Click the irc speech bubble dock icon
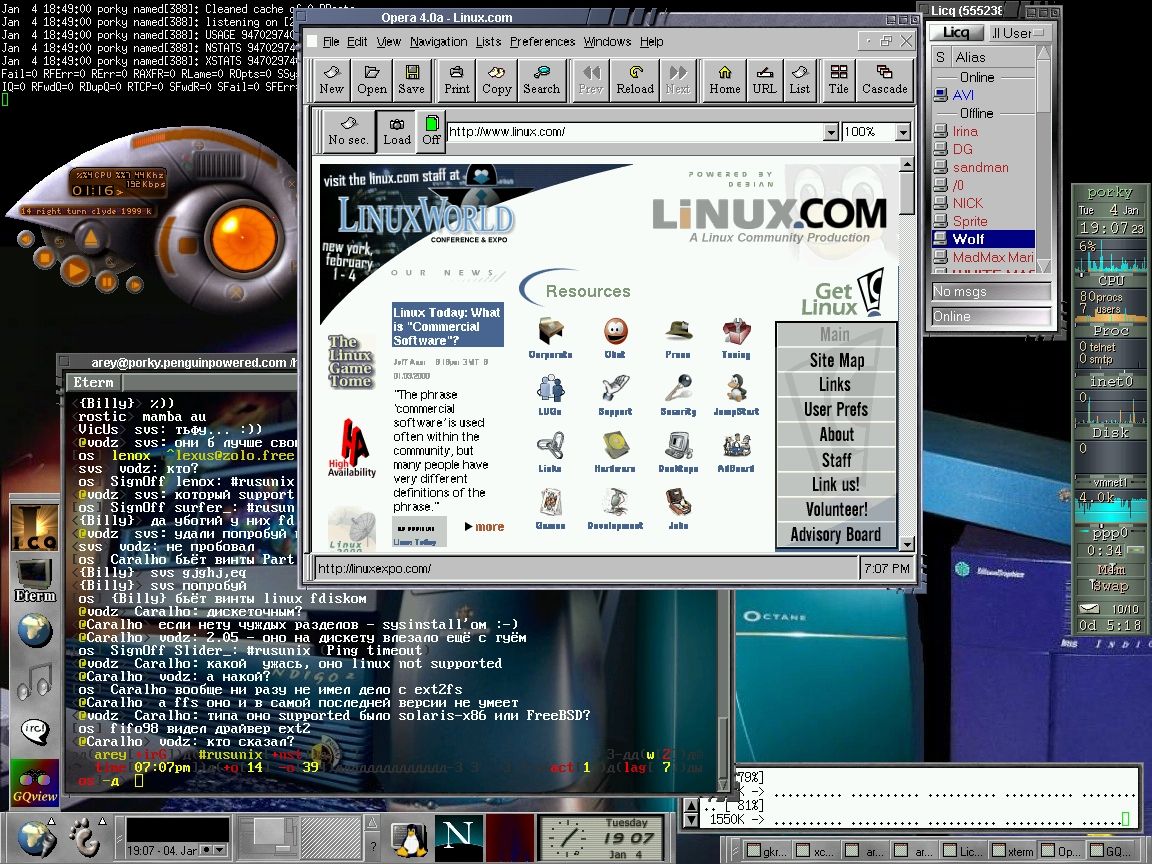The image size is (1152, 864). tap(34, 731)
